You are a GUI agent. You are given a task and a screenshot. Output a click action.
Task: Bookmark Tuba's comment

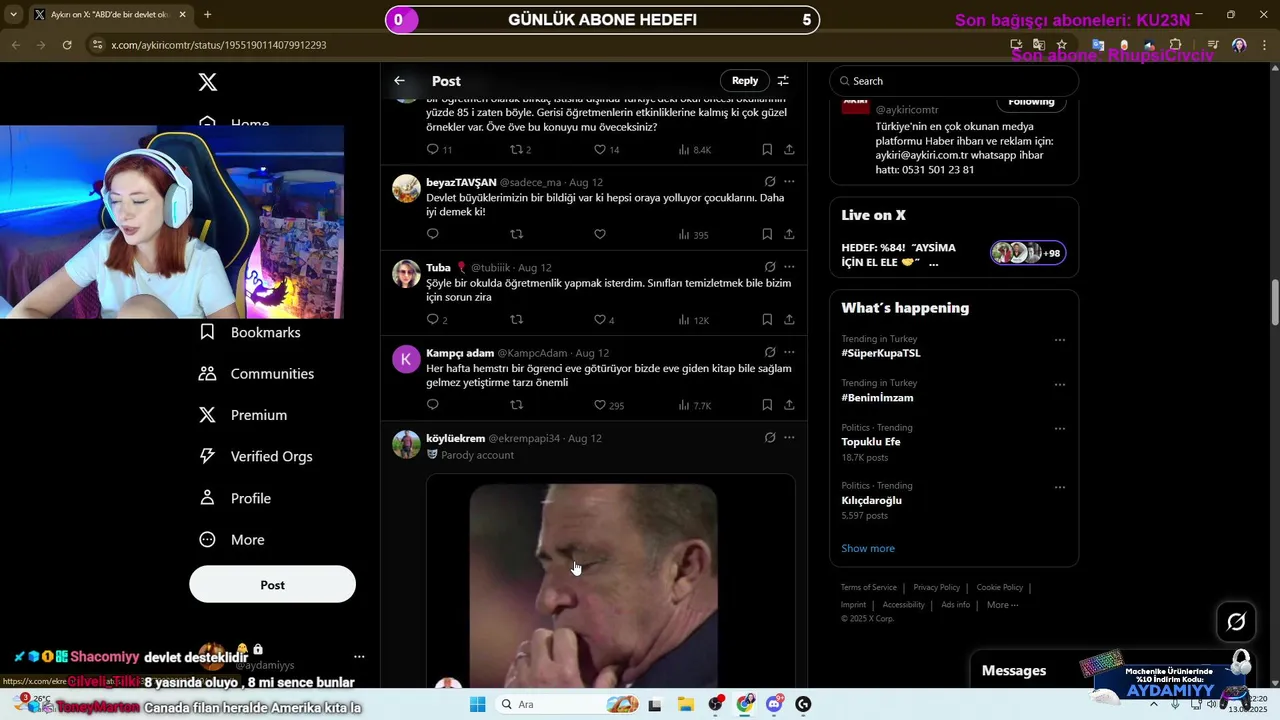[x=767, y=320]
